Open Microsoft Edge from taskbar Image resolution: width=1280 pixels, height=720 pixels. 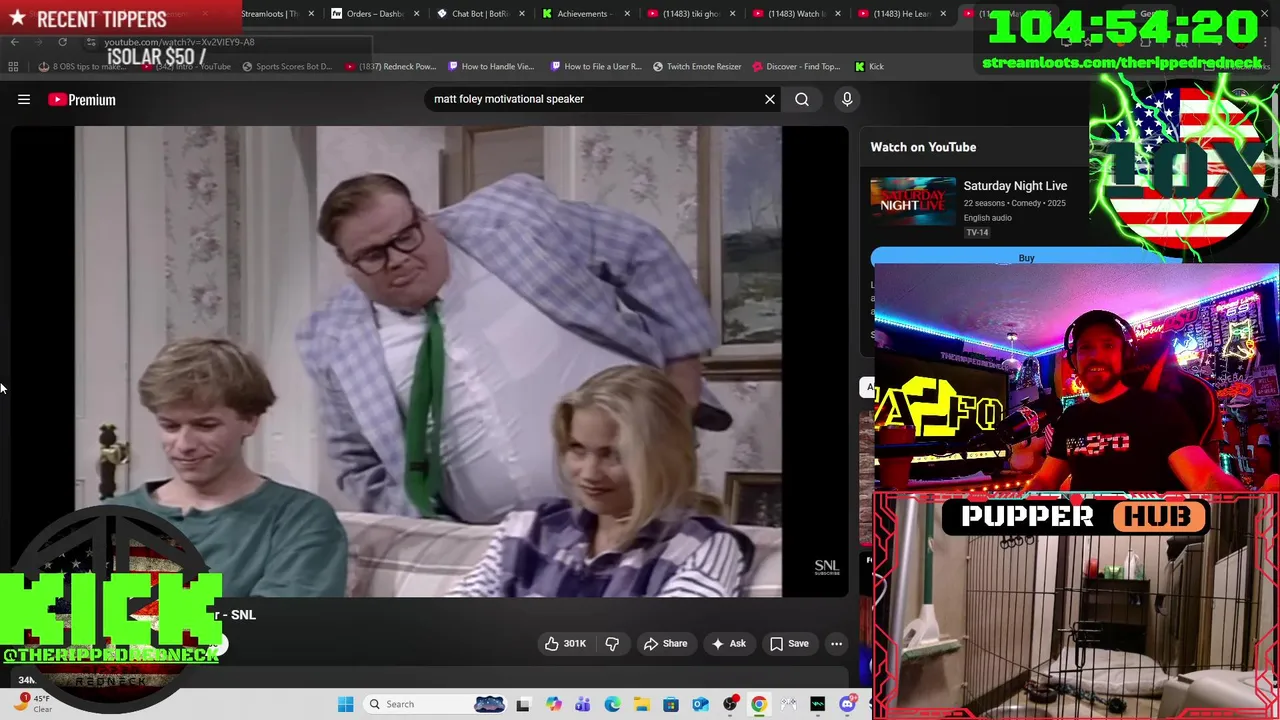coord(612,704)
